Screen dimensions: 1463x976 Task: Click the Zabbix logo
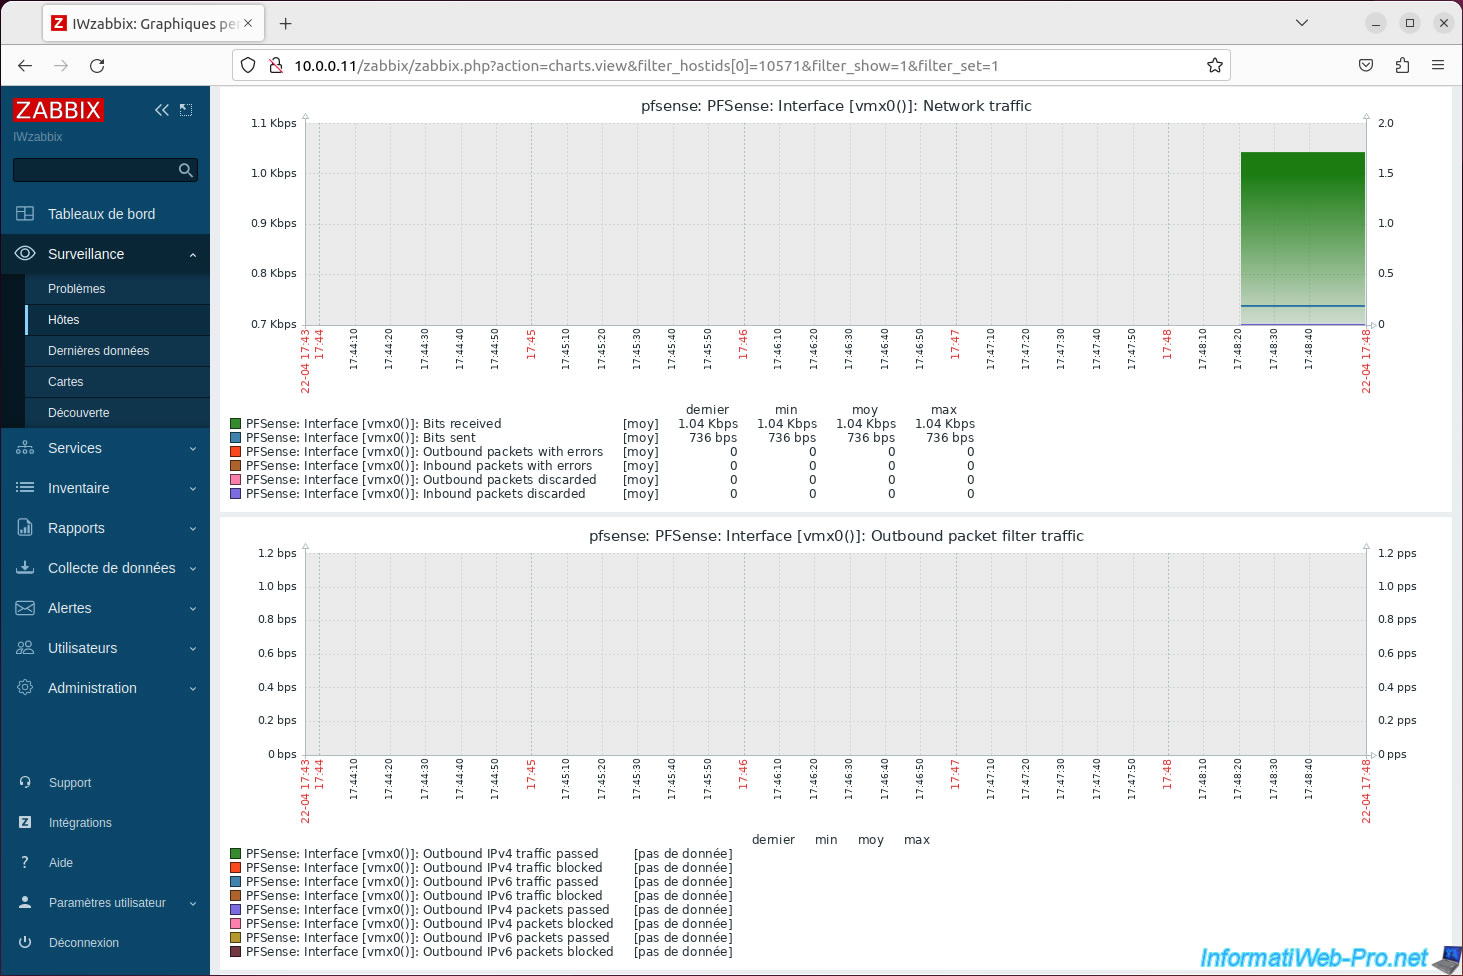pos(58,110)
